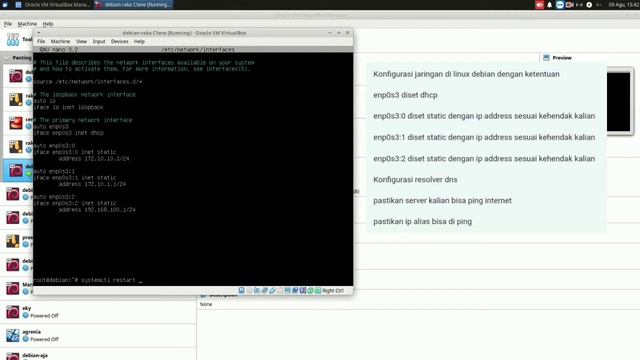Screen dimensions: 640x360
Task: Click the 'systemctl restart' command prompt line
Action: coord(87,280)
